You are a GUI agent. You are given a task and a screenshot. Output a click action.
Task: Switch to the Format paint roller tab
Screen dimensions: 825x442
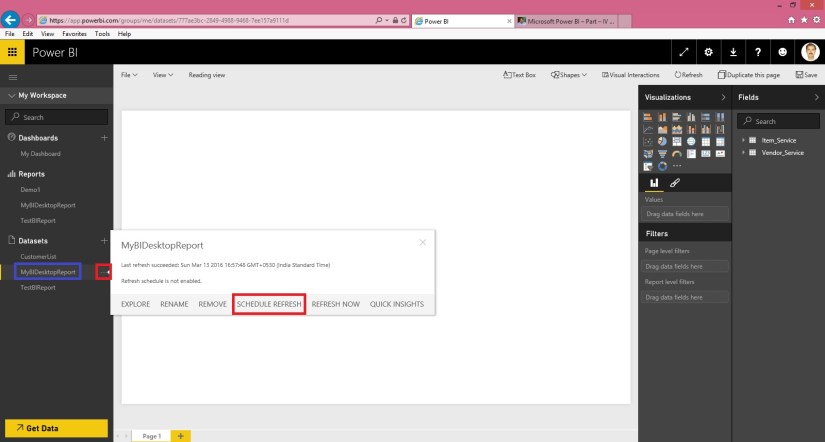click(x=675, y=183)
